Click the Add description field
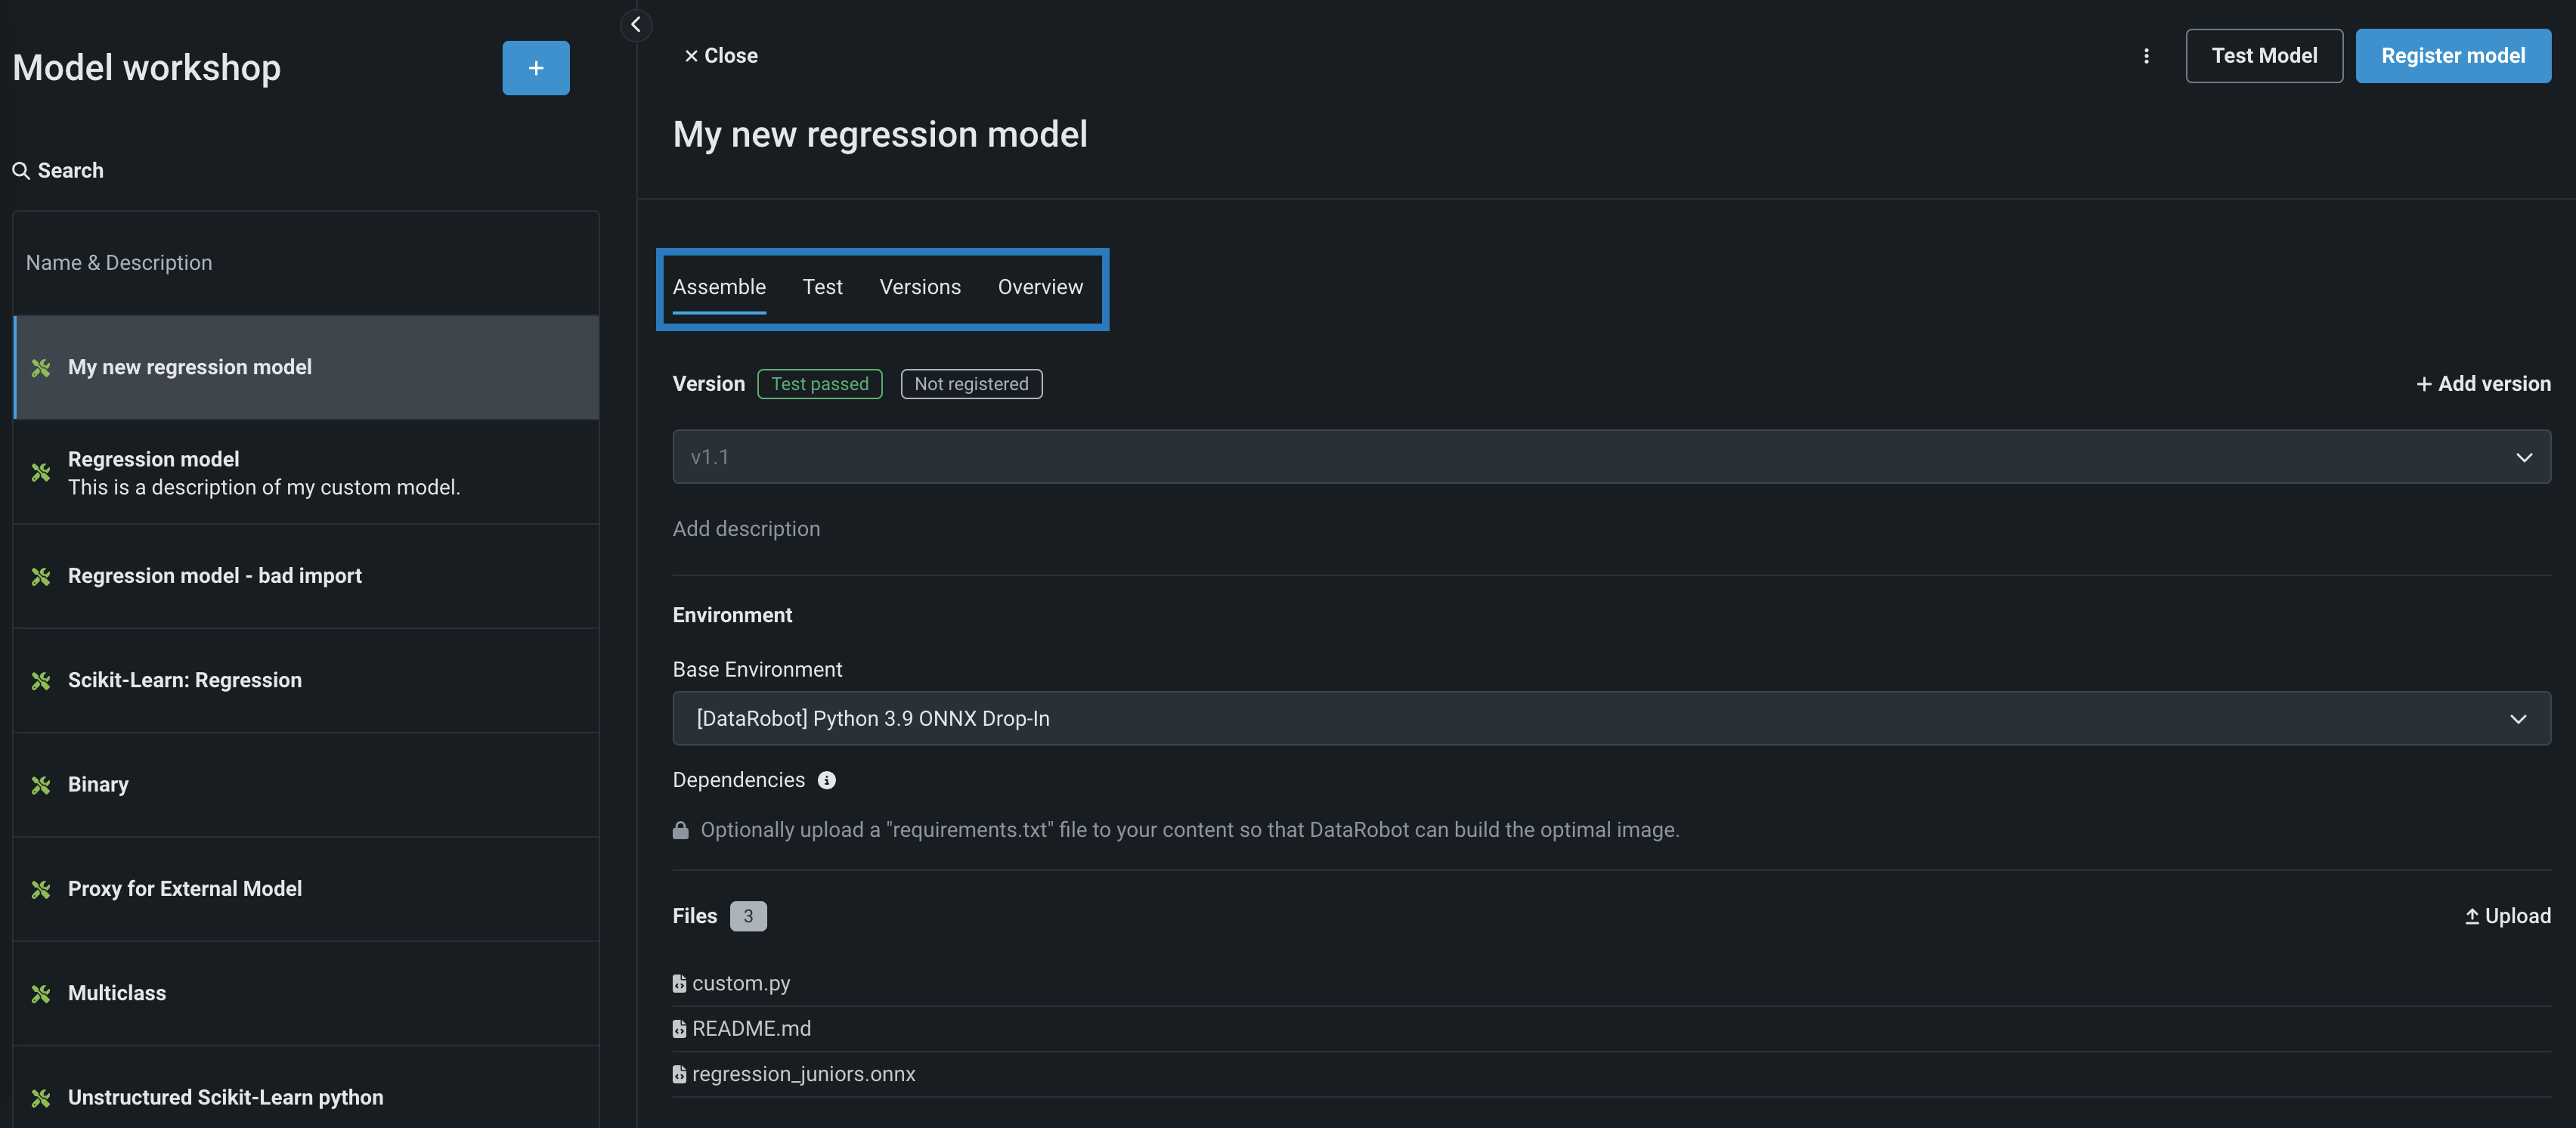The width and height of the screenshot is (2576, 1128). (x=746, y=529)
